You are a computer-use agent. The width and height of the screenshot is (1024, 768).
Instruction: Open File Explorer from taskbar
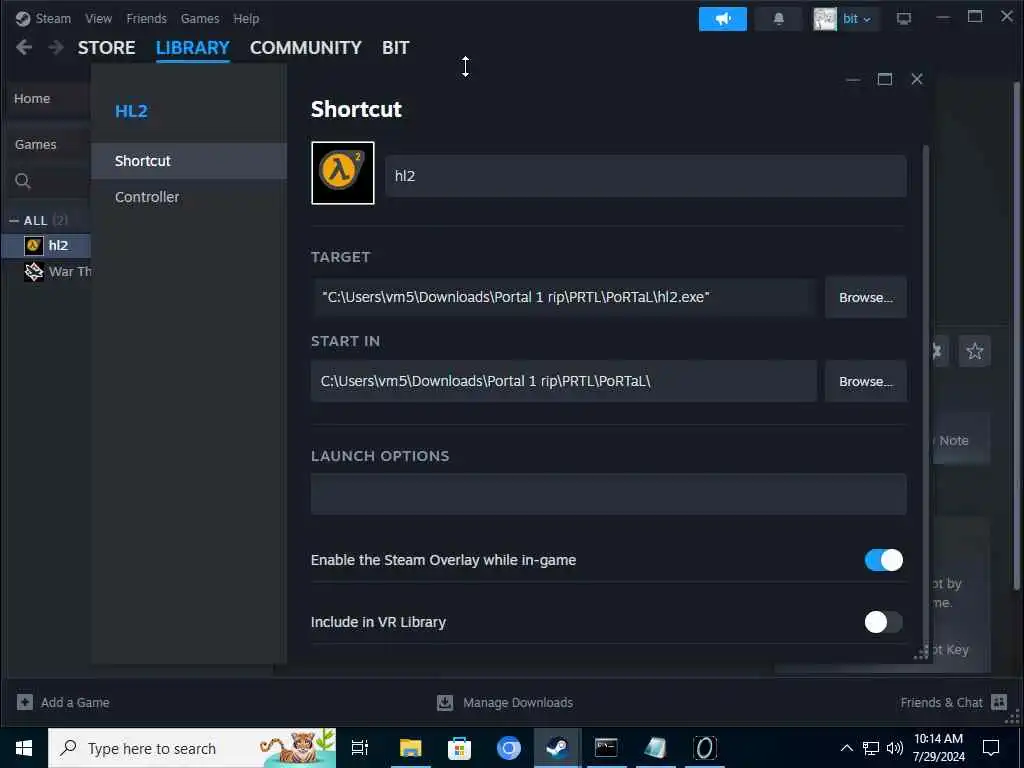click(410, 748)
